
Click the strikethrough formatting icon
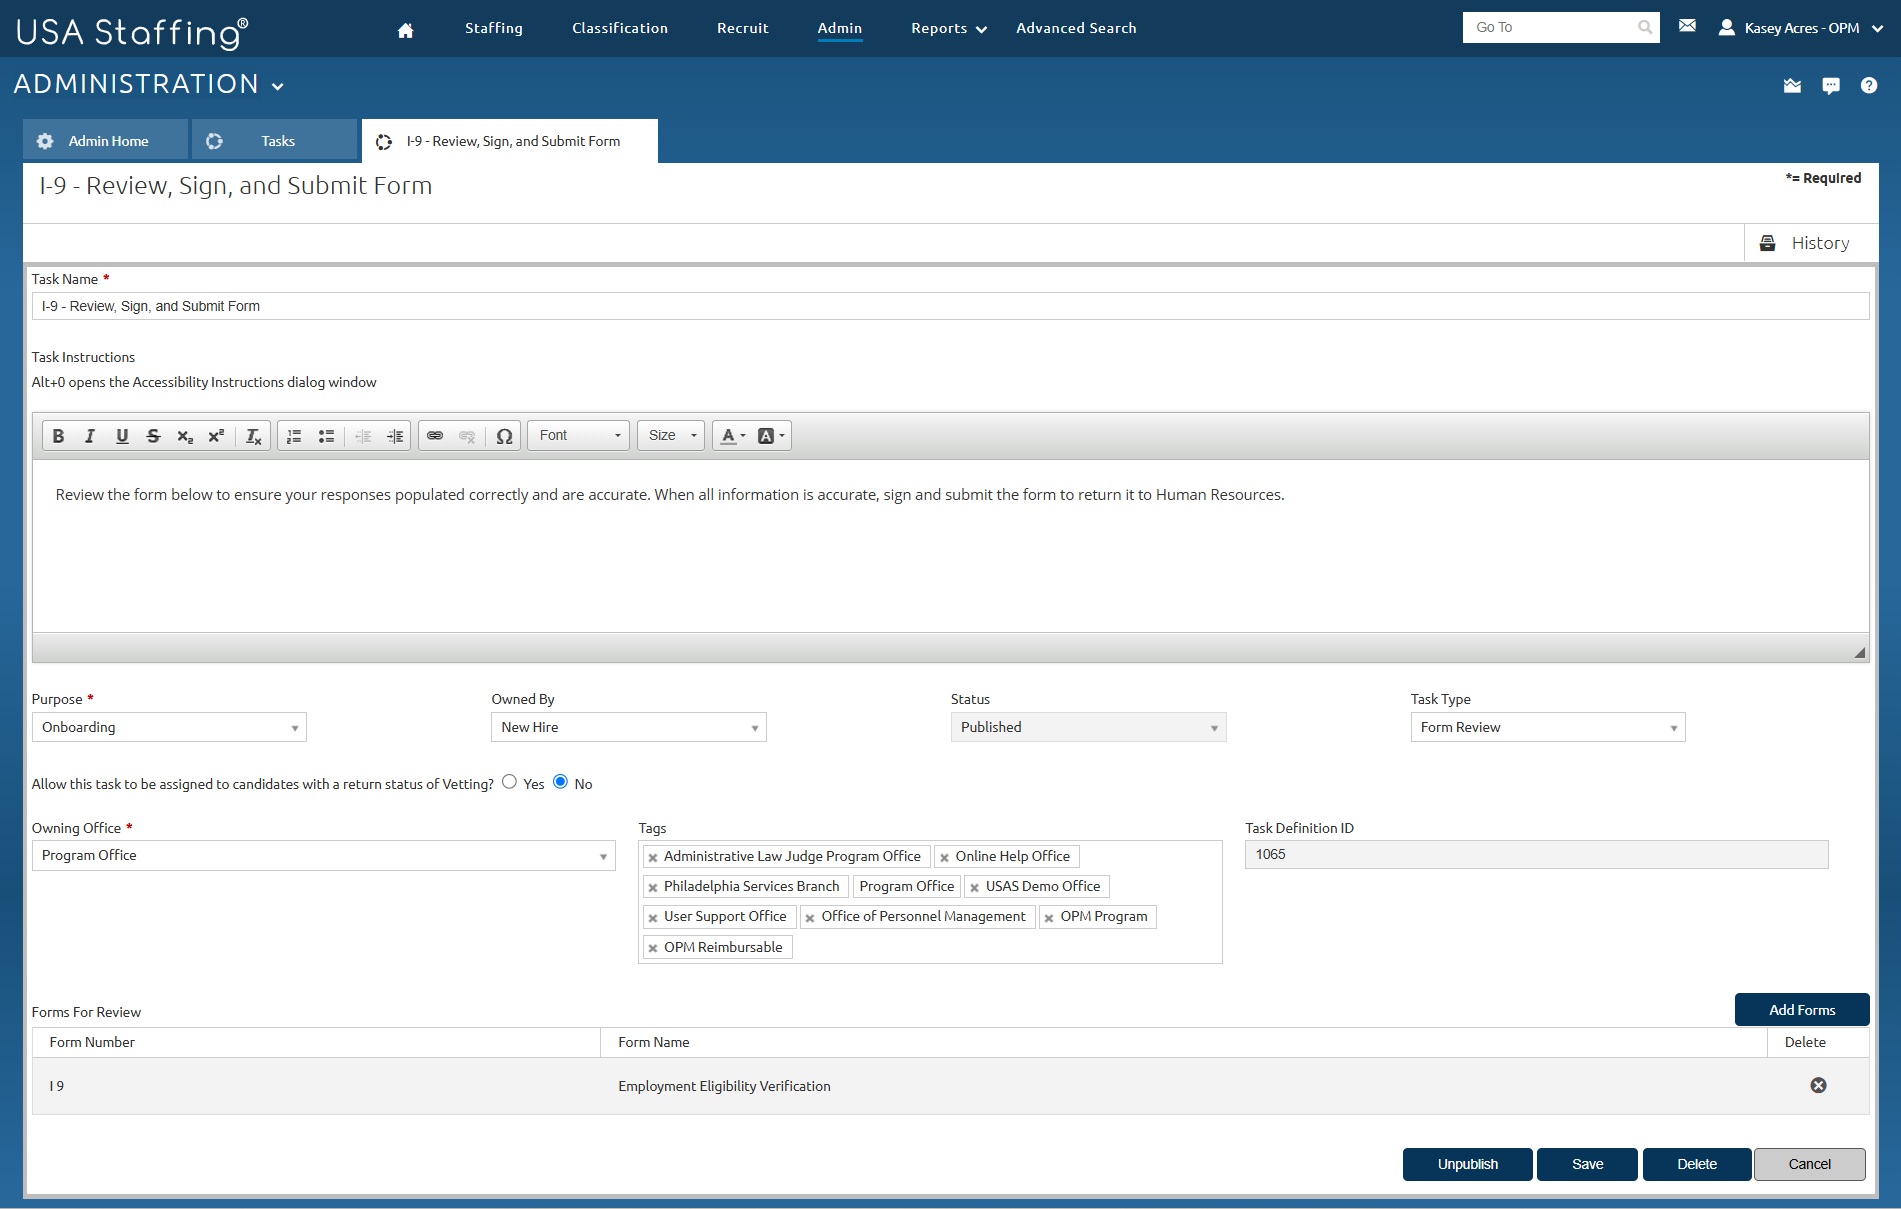(153, 435)
